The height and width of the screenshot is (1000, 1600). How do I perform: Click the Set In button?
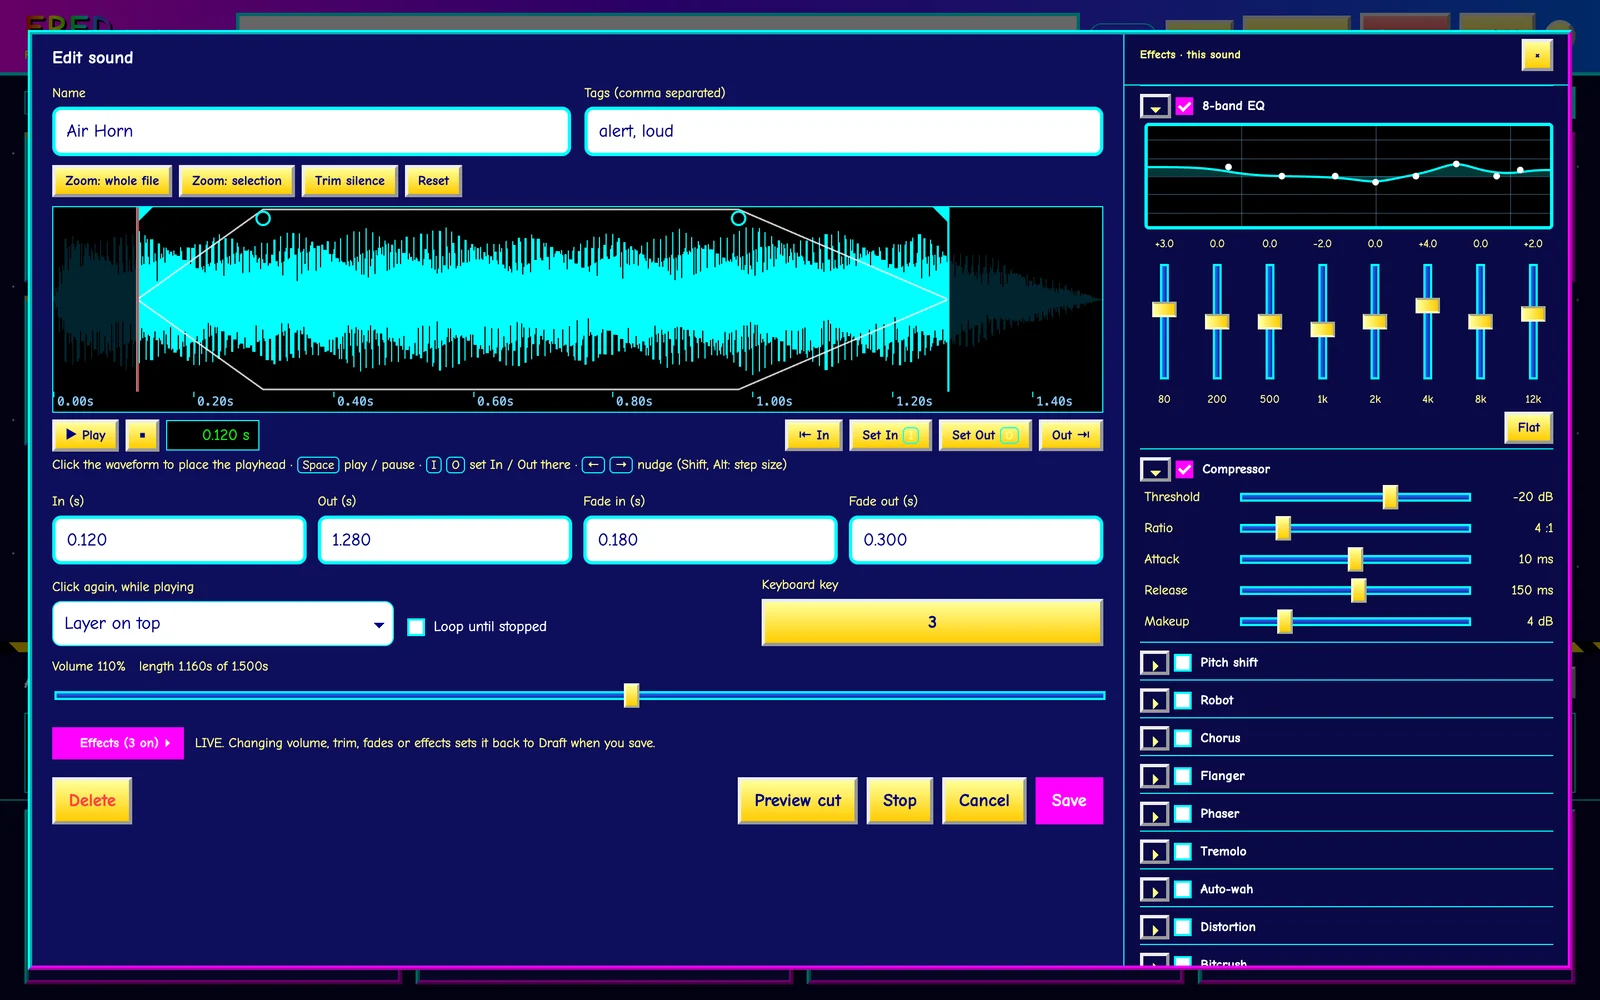click(890, 435)
